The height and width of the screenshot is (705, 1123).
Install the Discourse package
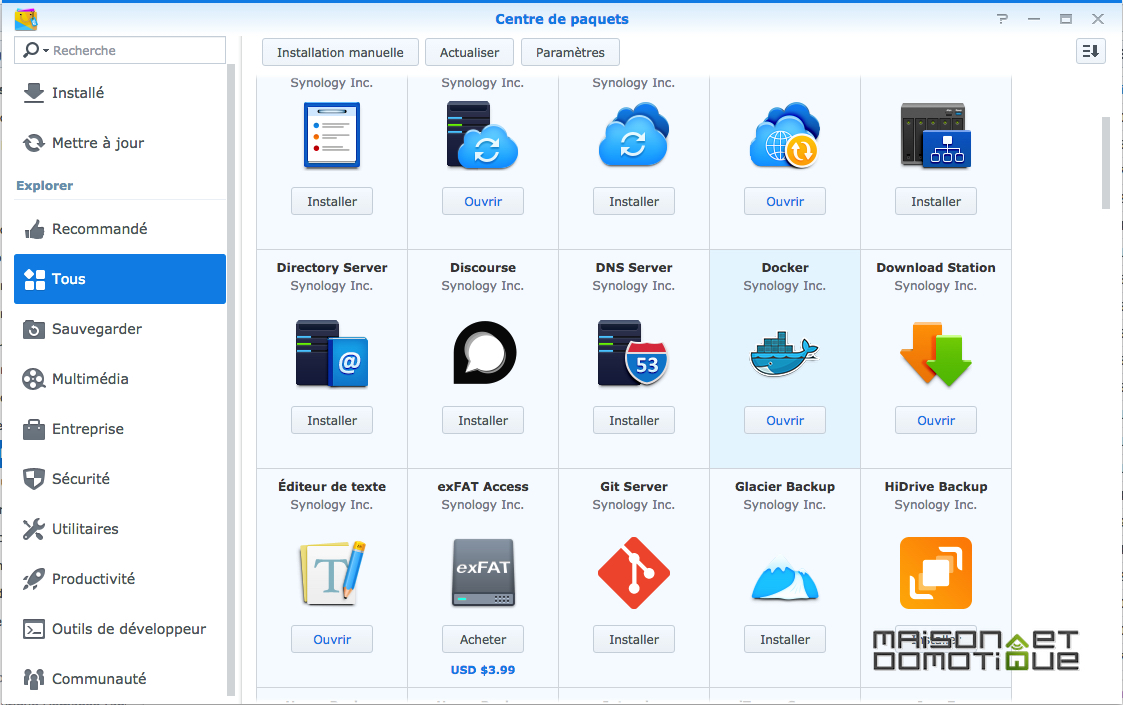pyautogui.click(x=483, y=421)
